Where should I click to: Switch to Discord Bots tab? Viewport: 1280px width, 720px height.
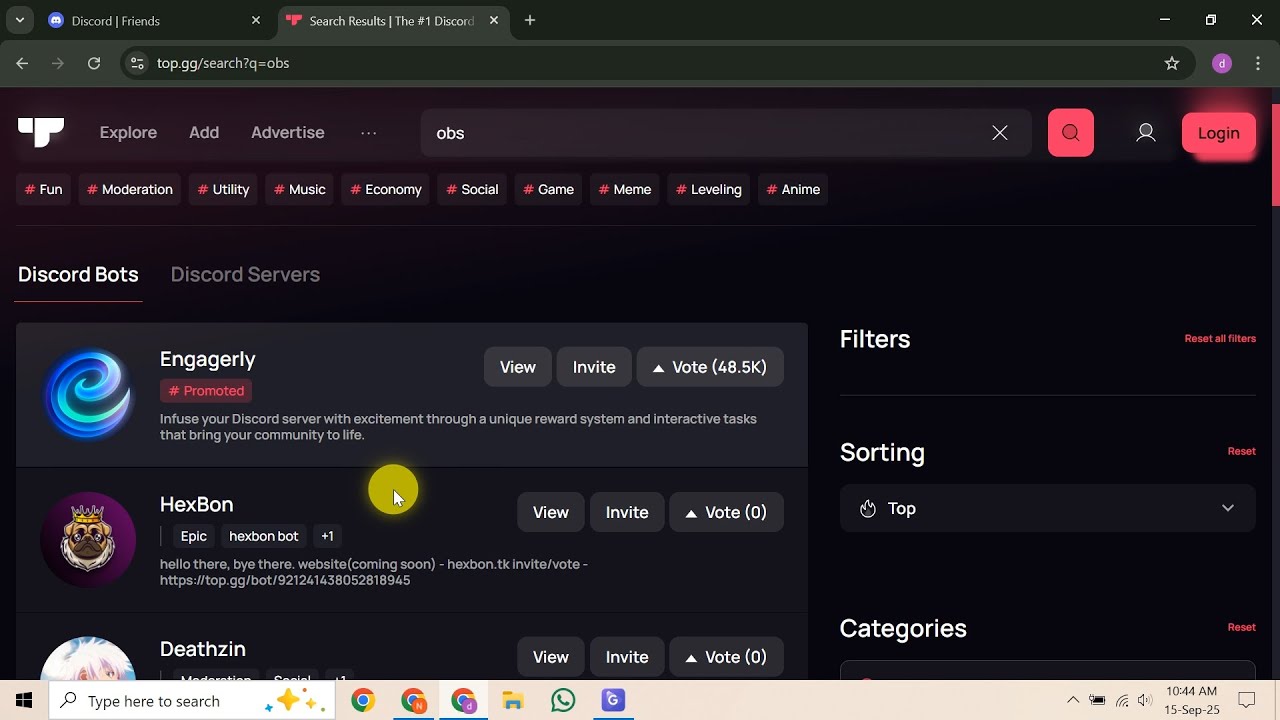(78, 274)
